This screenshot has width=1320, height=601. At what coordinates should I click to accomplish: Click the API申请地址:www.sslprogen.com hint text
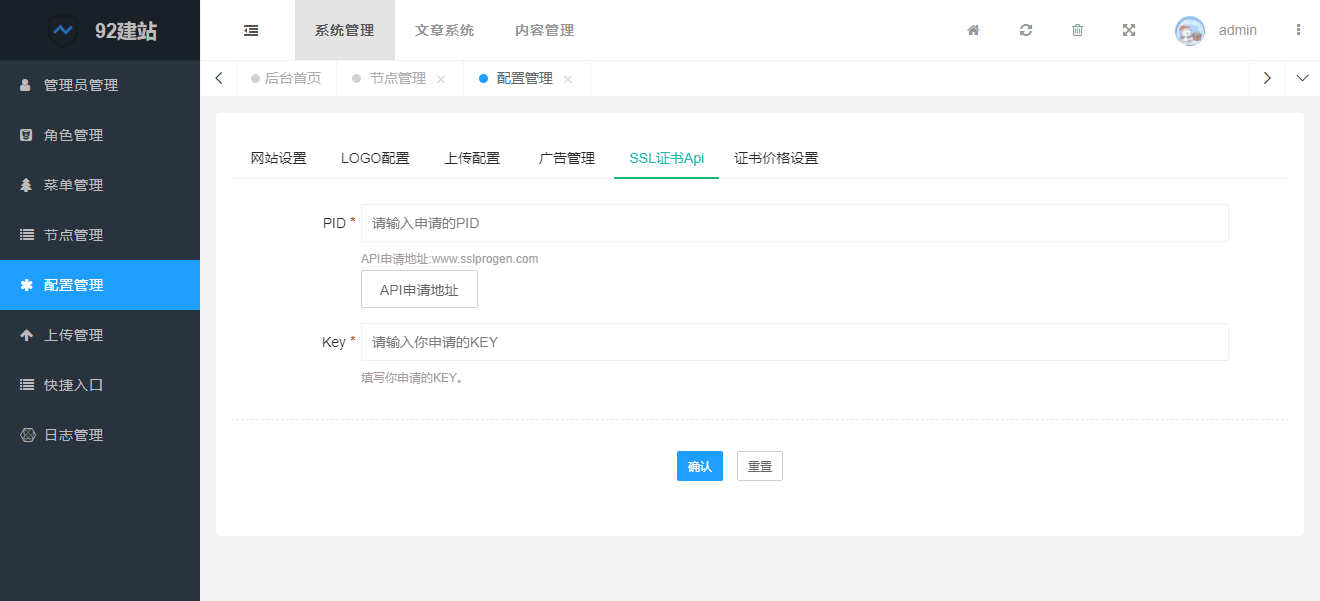[x=450, y=259]
